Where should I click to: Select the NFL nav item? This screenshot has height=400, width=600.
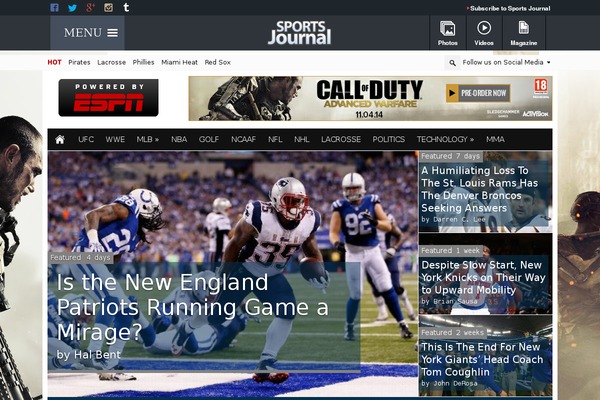(x=275, y=139)
